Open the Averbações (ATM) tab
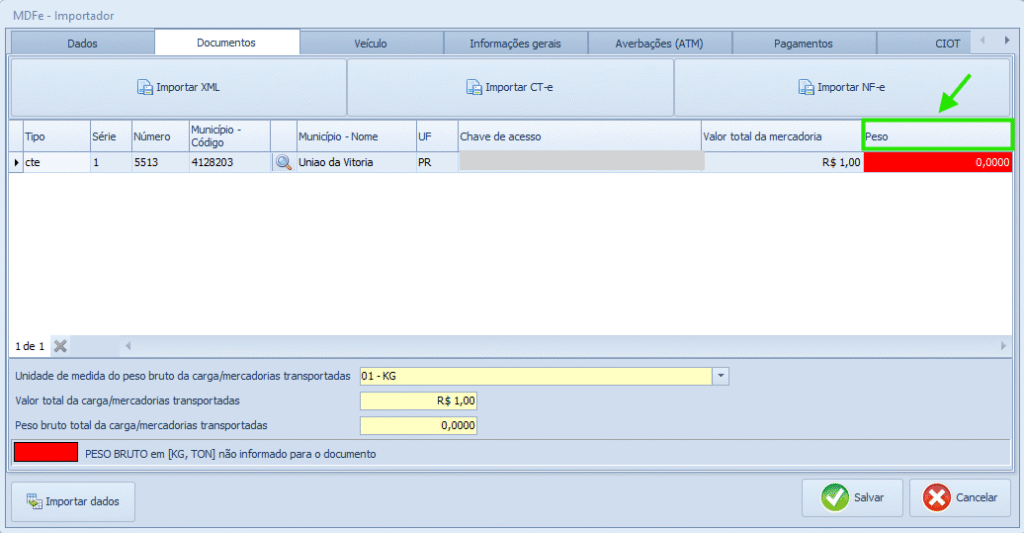This screenshot has width=1024, height=533. [x=659, y=43]
